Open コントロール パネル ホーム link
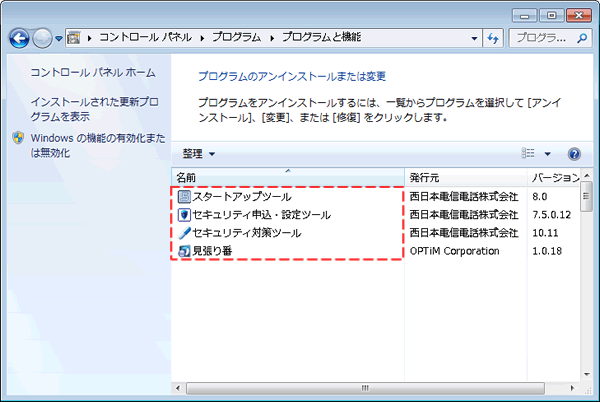This screenshot has height=402, width=600. [x=93, y=72]
